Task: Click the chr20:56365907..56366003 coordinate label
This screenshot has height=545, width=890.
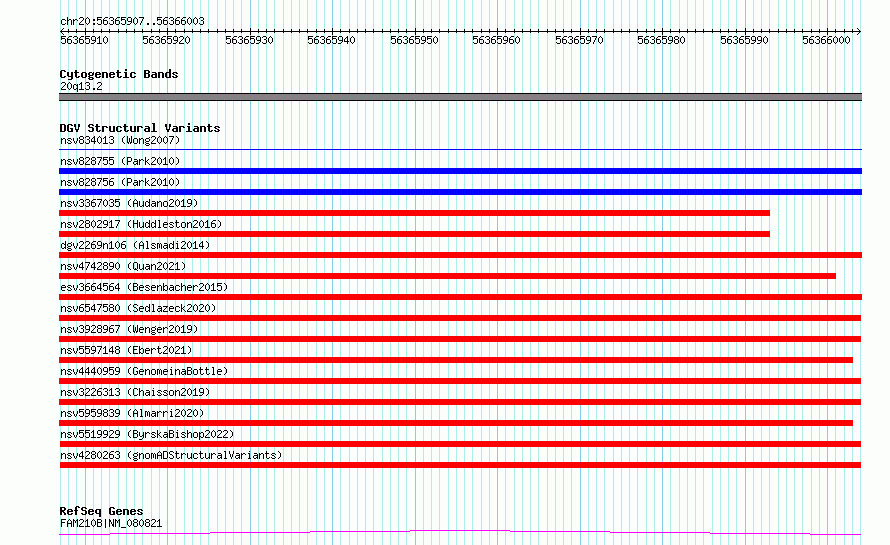Action: 132,21
